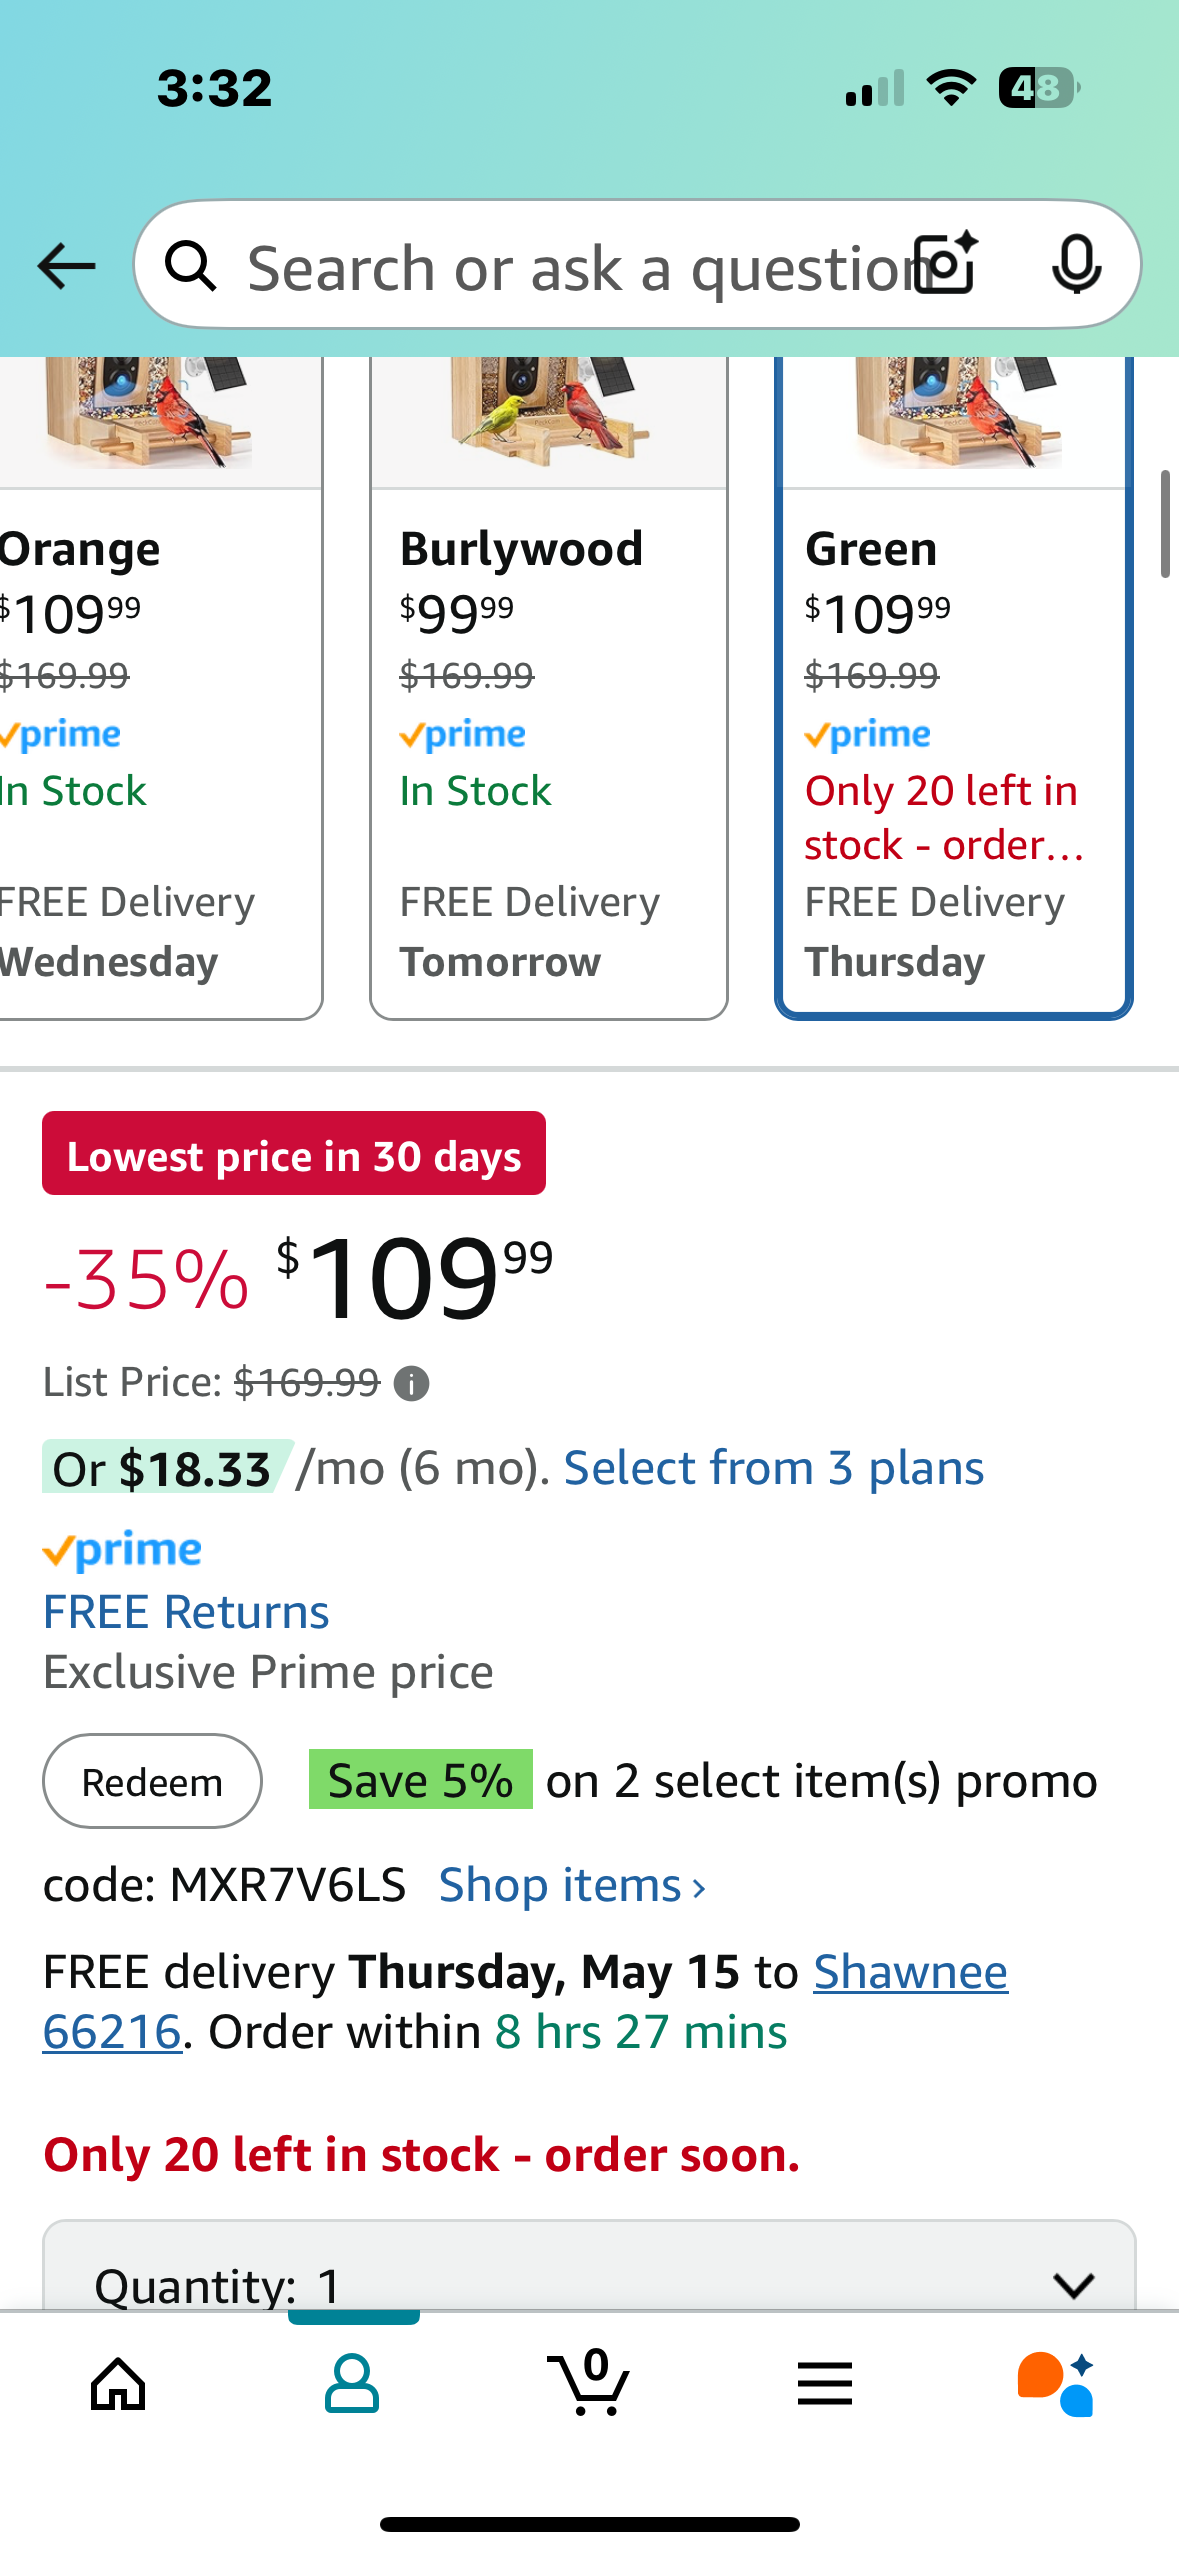The image size is (1179, 2556).
Task: Select the Green color option
Action: click(954, 688)
